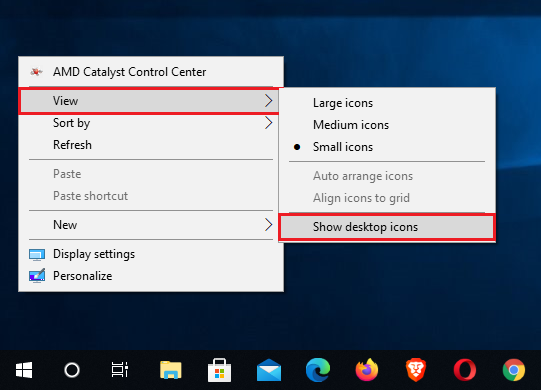This screenshot has height=390, width=541.
Task: Click the Sort by label
Action: [x=71, y=123]
